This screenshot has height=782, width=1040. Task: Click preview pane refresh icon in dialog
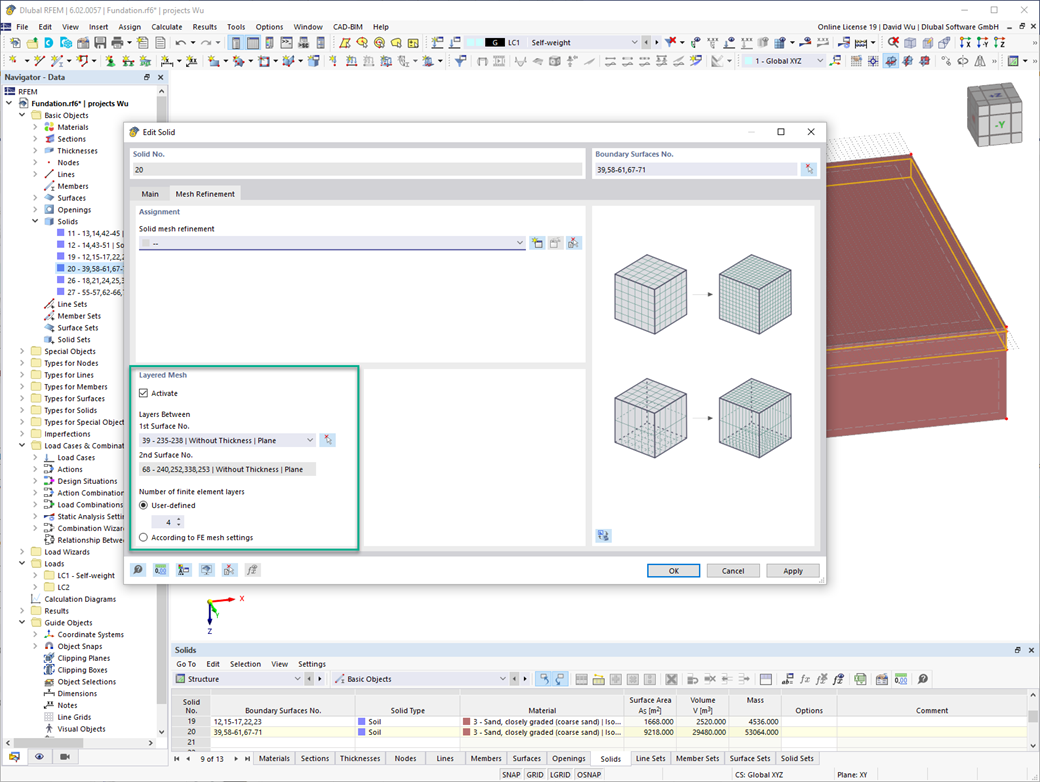604,535
